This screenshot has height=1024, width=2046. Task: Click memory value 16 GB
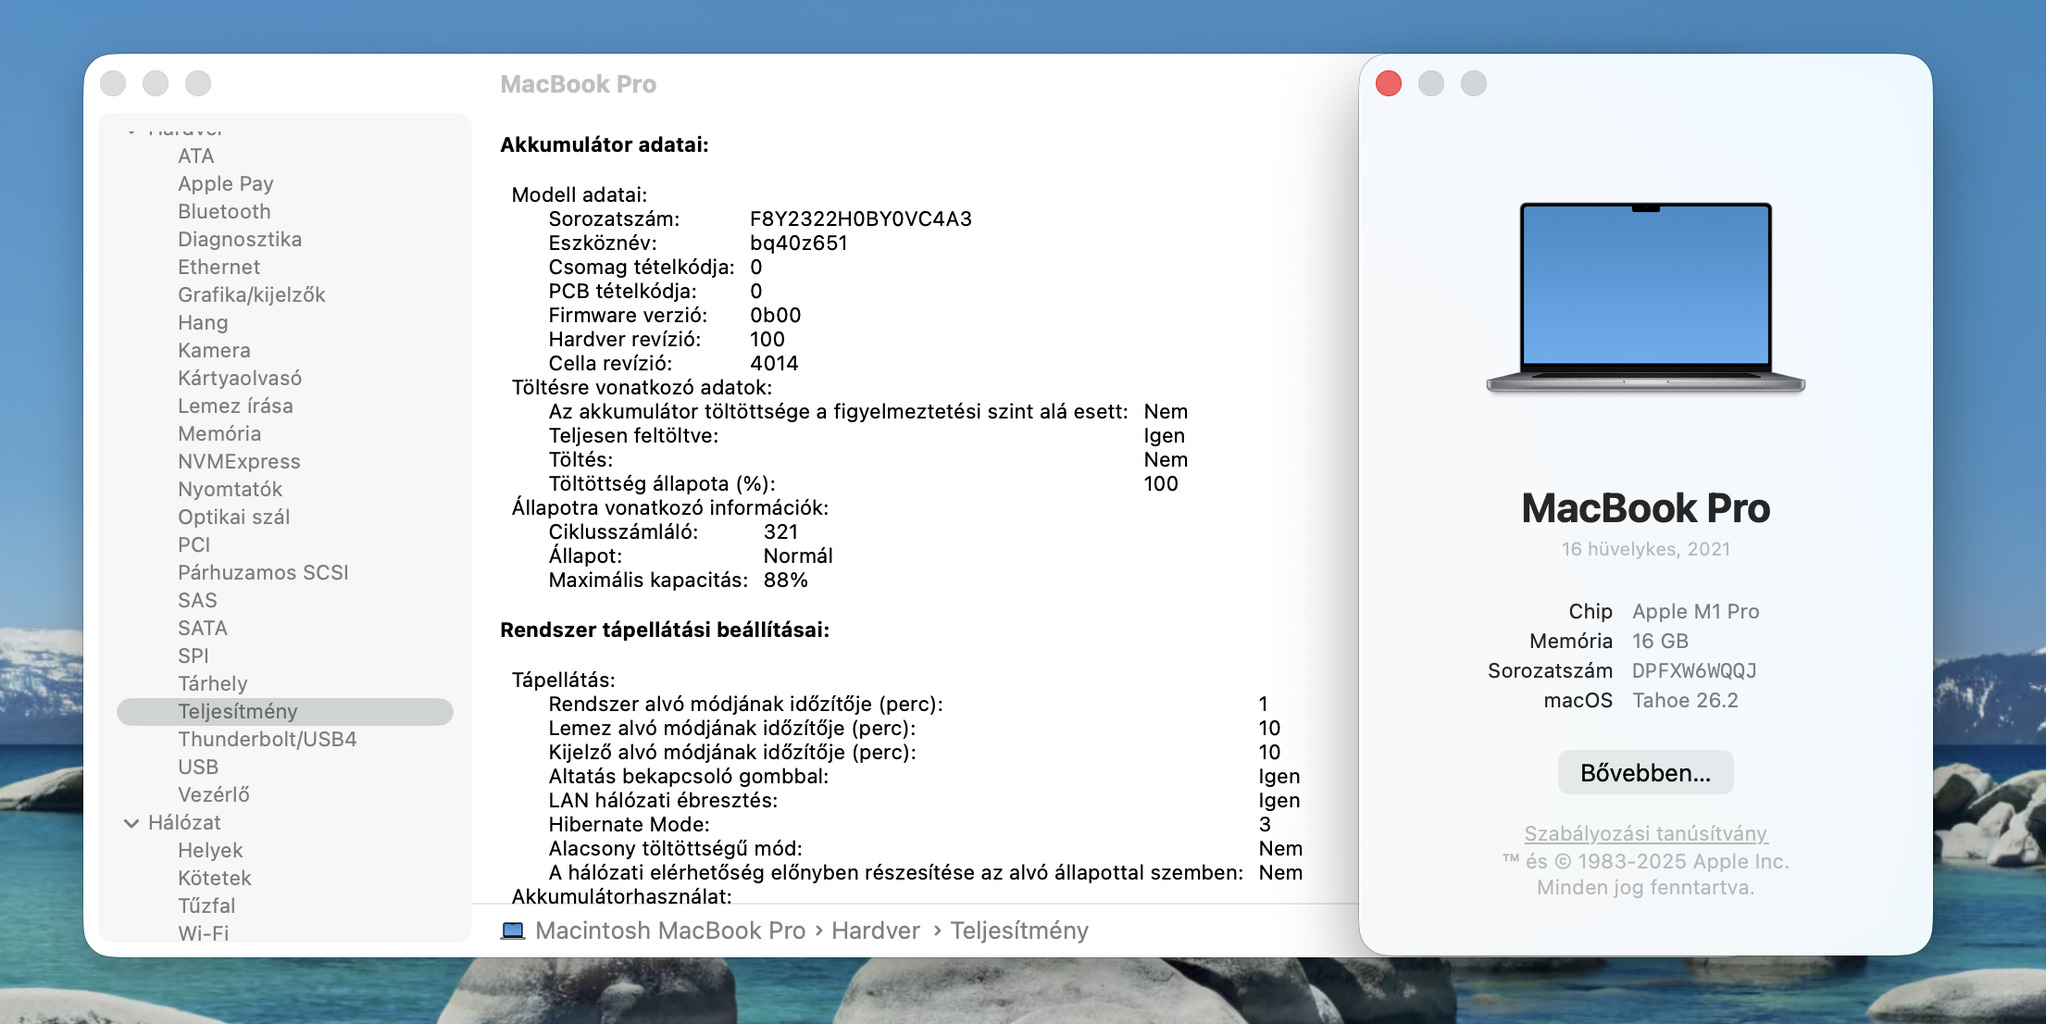click(x=1660, y=642)
